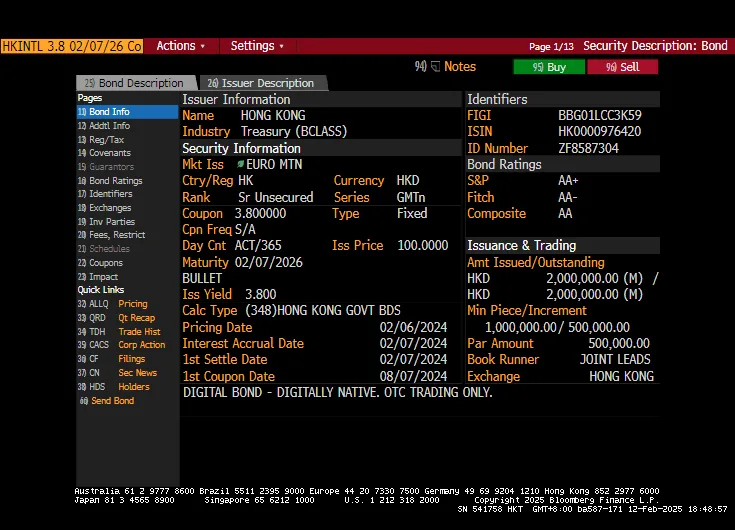
Task: Click the FIGI value BBG01LCC3K59
Action: [x=600, y=115]
